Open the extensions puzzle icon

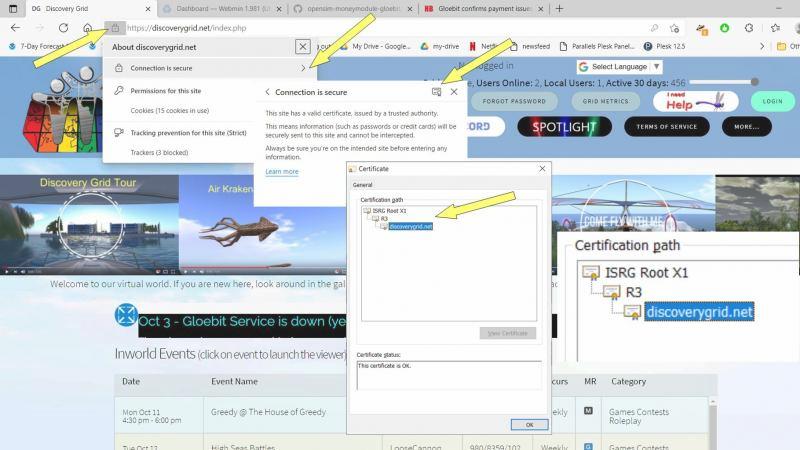(x=749, y=28)
